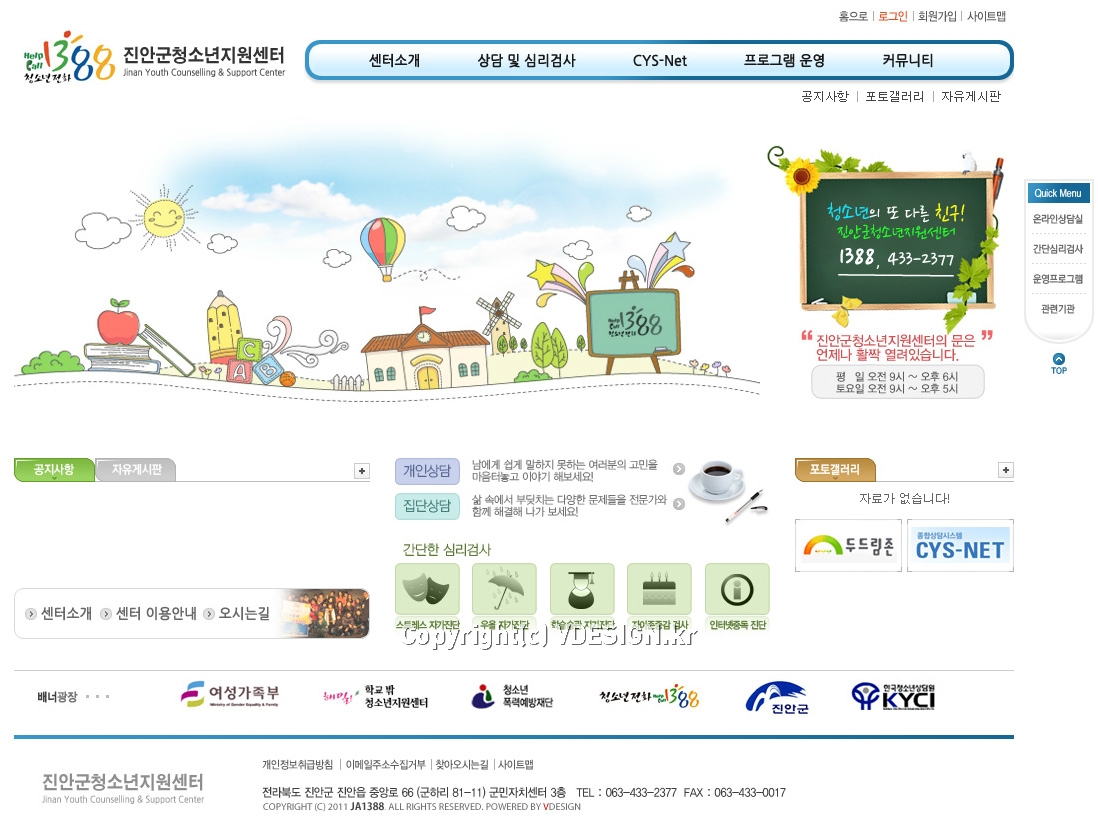Open 찾아오시는길 in the footer
Screen dimensions: 1098x823
(461, 764)
